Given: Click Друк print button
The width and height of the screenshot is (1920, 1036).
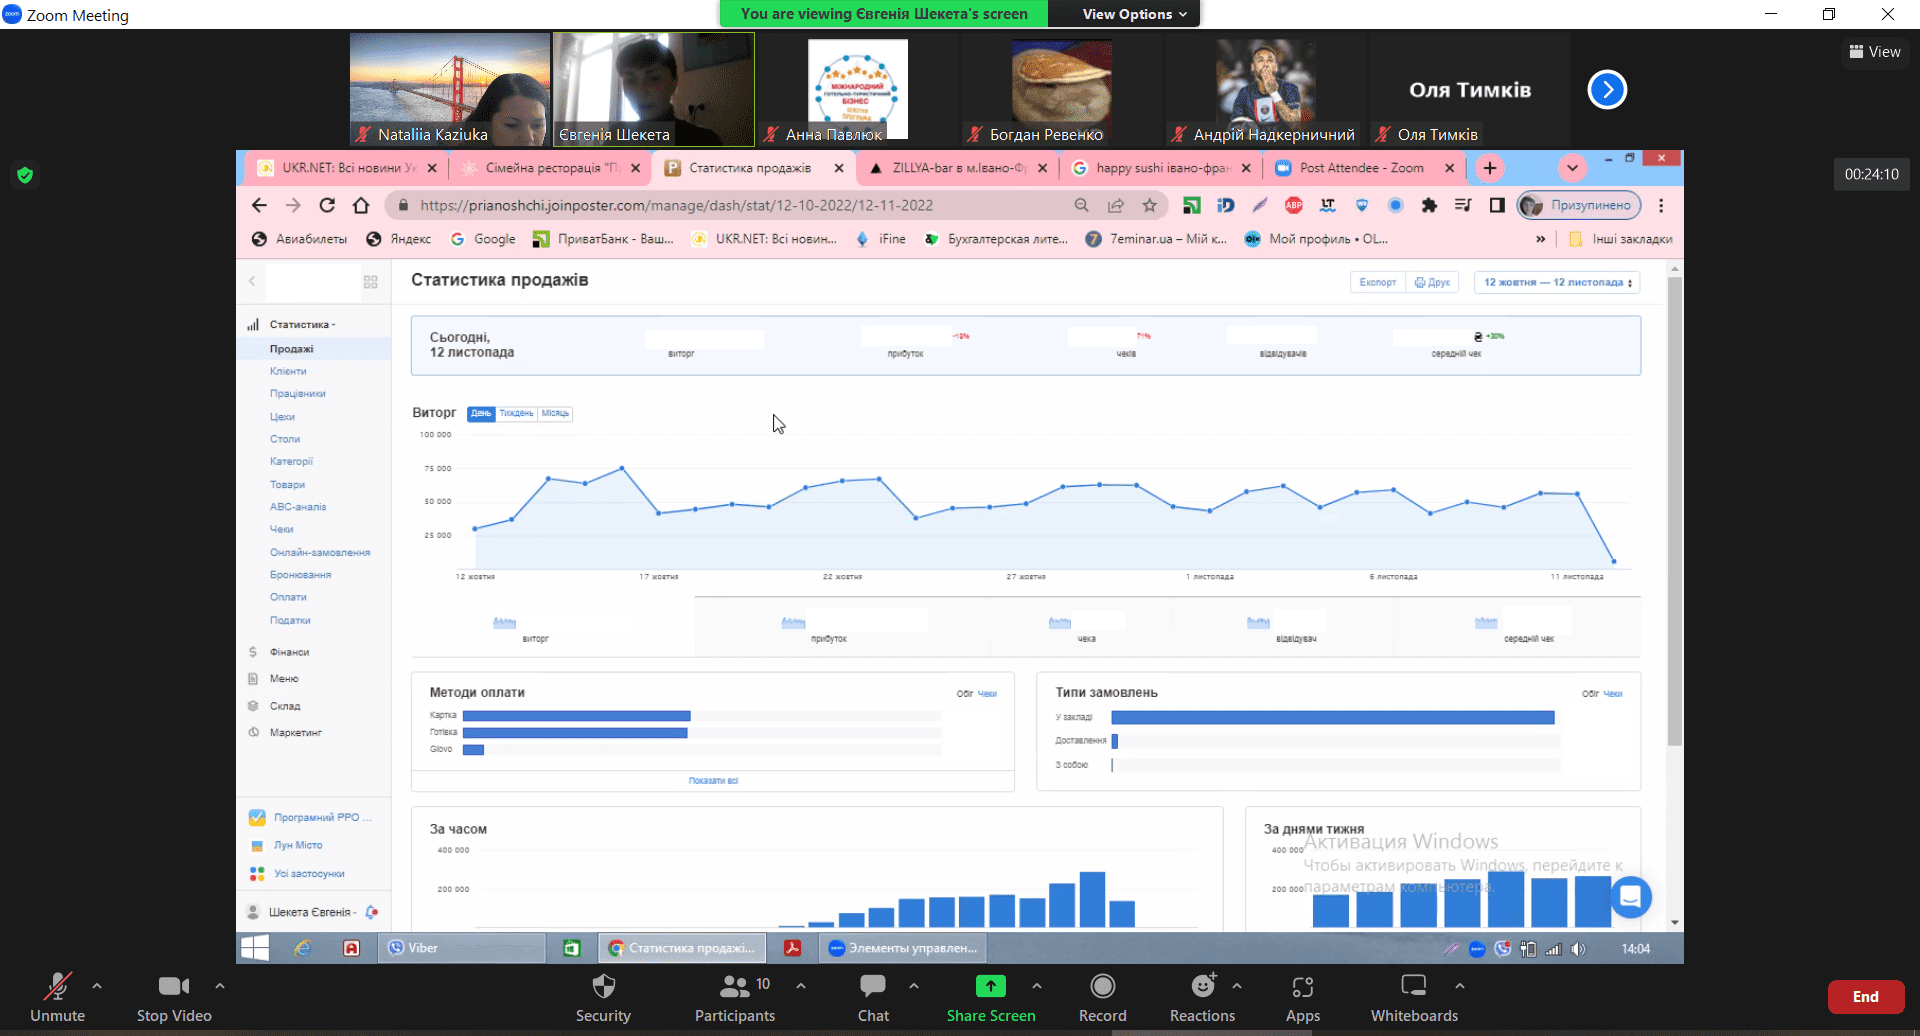Looking at the screenshot, I should coord(1432,282).
